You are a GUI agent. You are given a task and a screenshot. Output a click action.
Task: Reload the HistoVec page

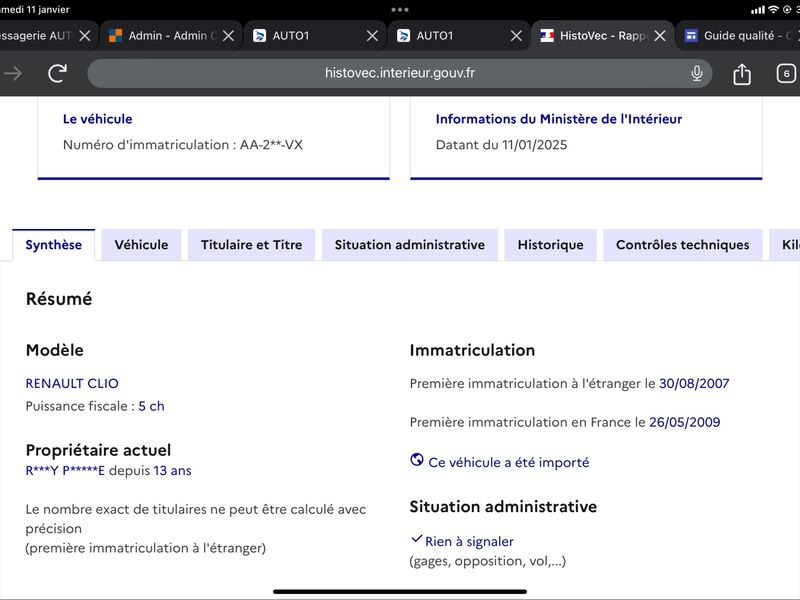tap(58, 73)
